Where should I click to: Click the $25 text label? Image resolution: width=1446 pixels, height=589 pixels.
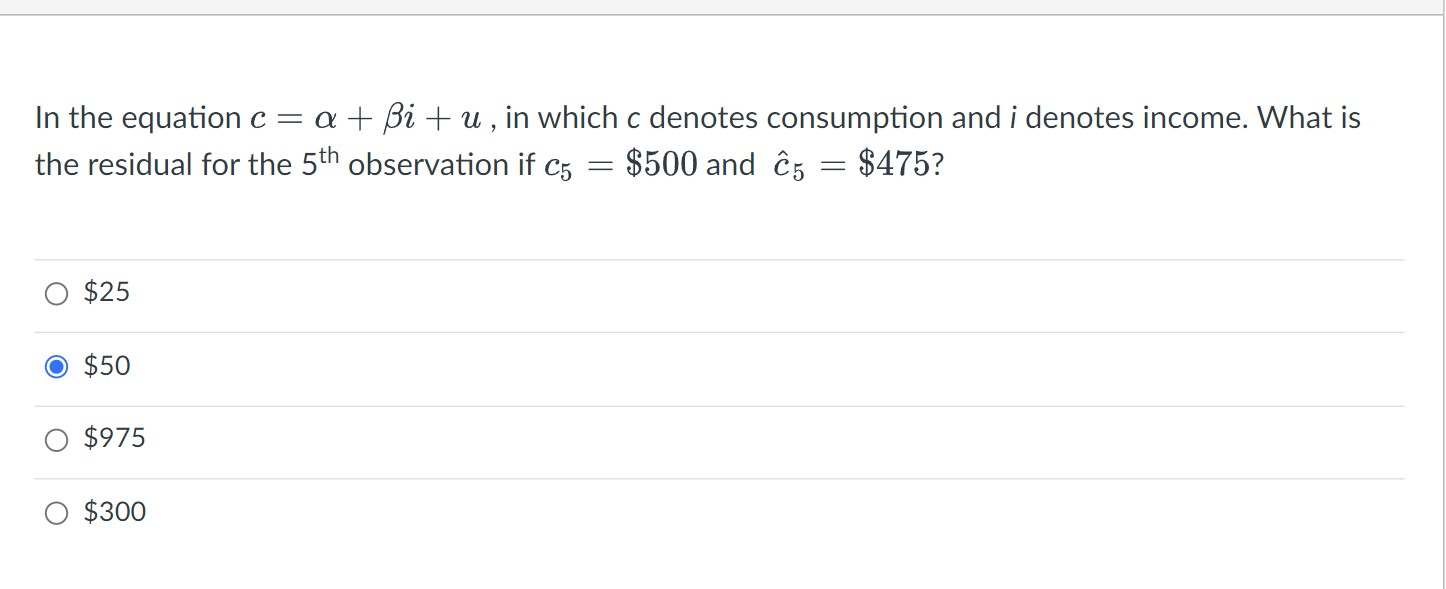106,292
